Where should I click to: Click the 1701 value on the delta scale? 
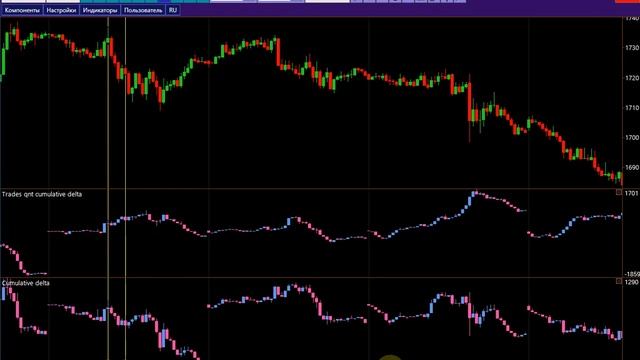tap(632, 193)
